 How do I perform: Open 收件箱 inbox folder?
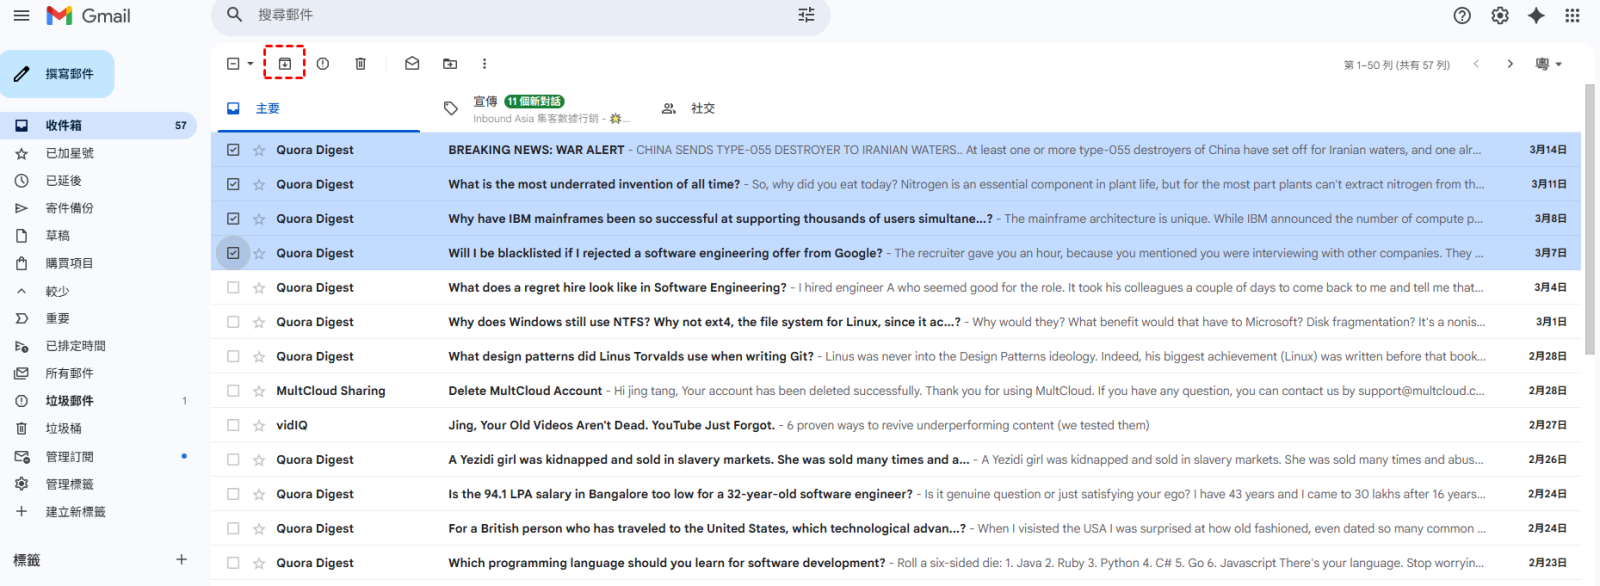click(x=98, y=126)
